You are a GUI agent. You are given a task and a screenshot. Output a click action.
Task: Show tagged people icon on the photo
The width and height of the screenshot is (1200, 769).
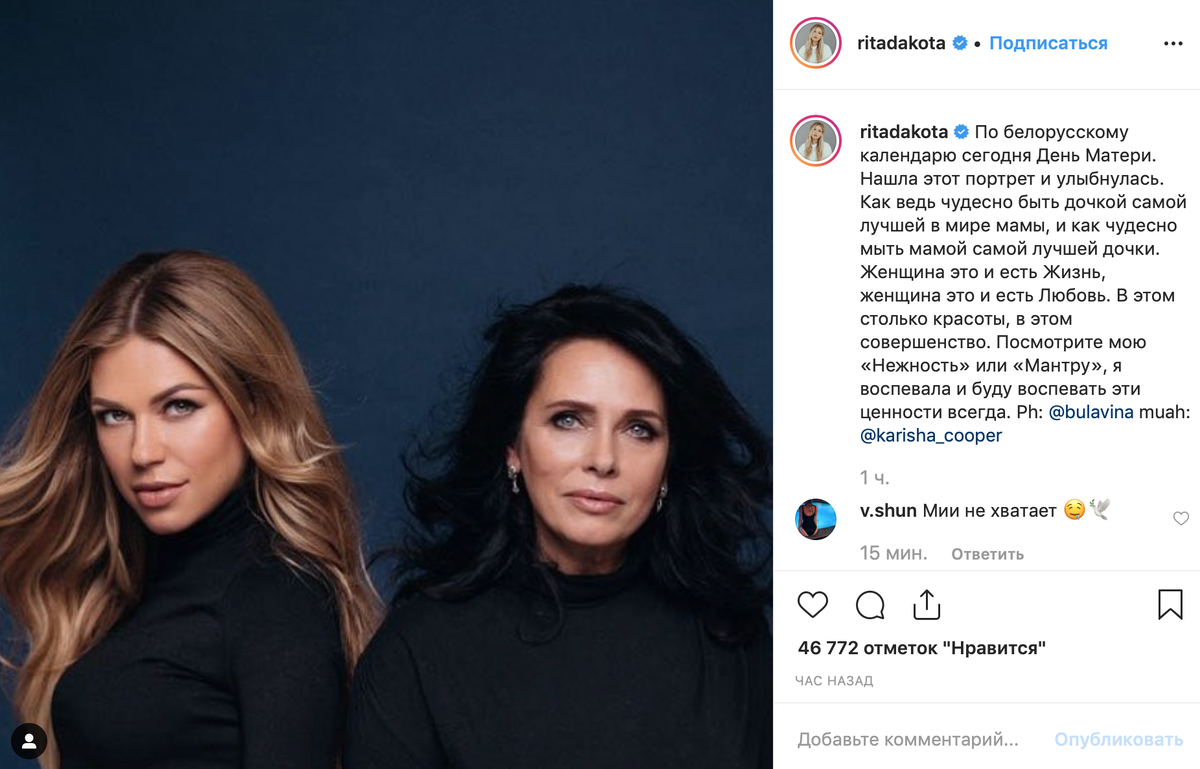click(29, 741)
